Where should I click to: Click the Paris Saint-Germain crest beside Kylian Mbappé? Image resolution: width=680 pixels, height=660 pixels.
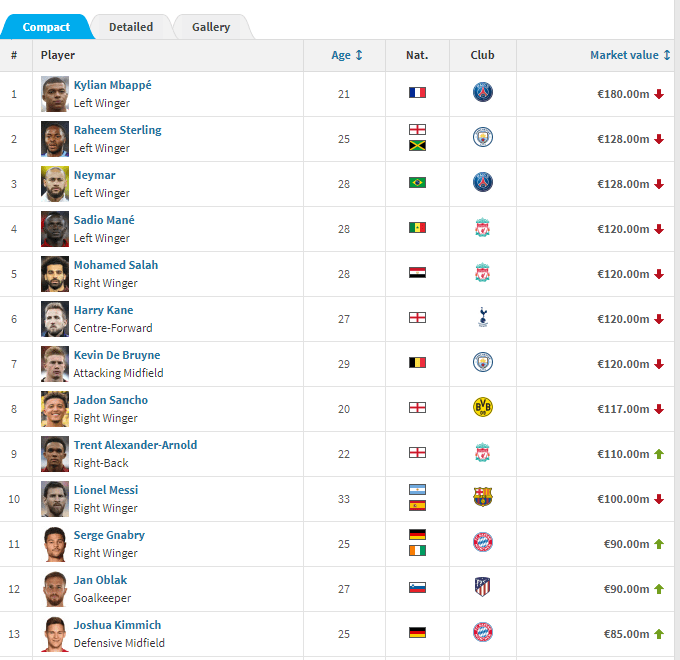482,92
